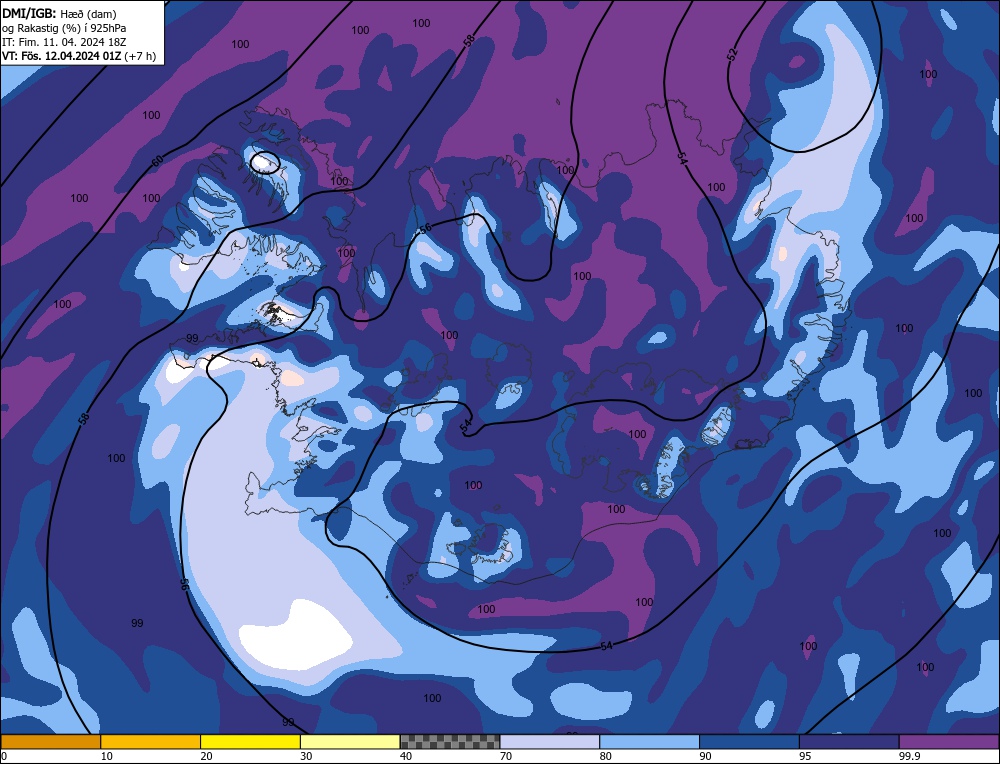Viewport: 1000px width, 764px height.
Task: Click the legend tick label '99.9'
Action: pos(908,756)
